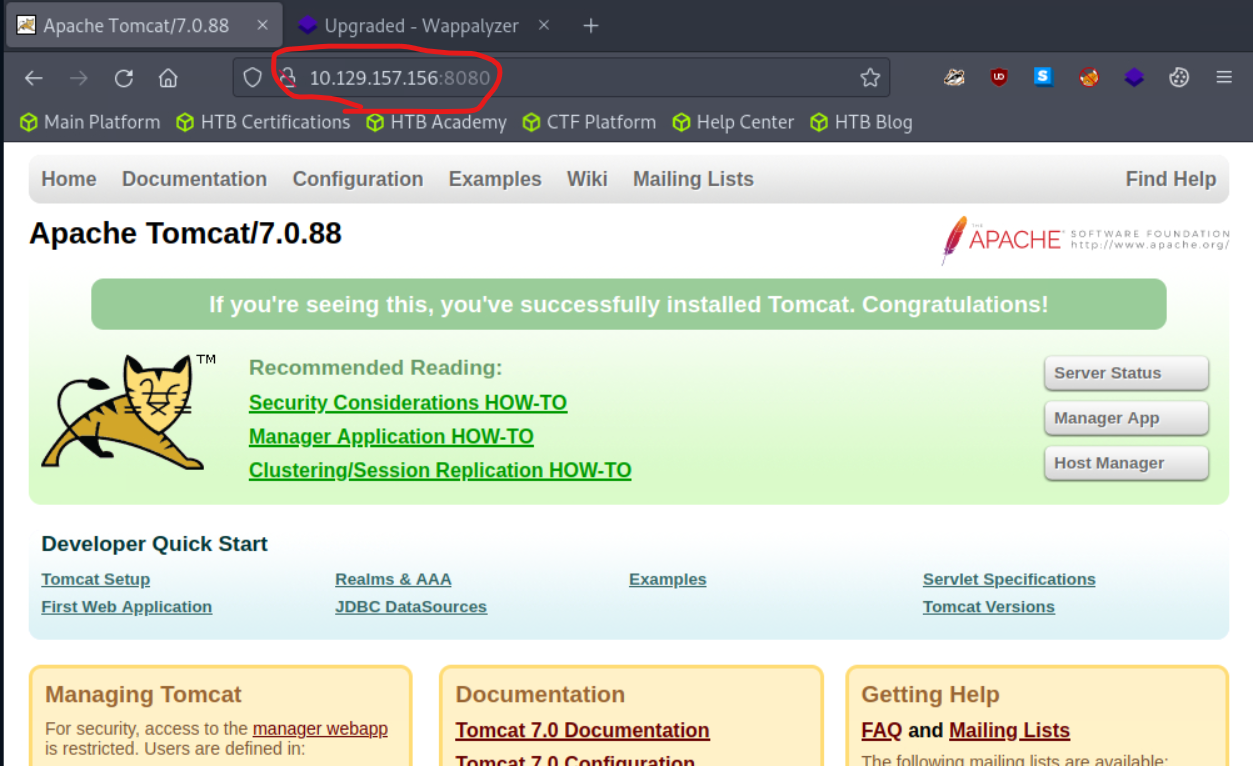The image size is (1253, 766).
Task: Open the Tomcat Setup link
Action: coord(96,579)
